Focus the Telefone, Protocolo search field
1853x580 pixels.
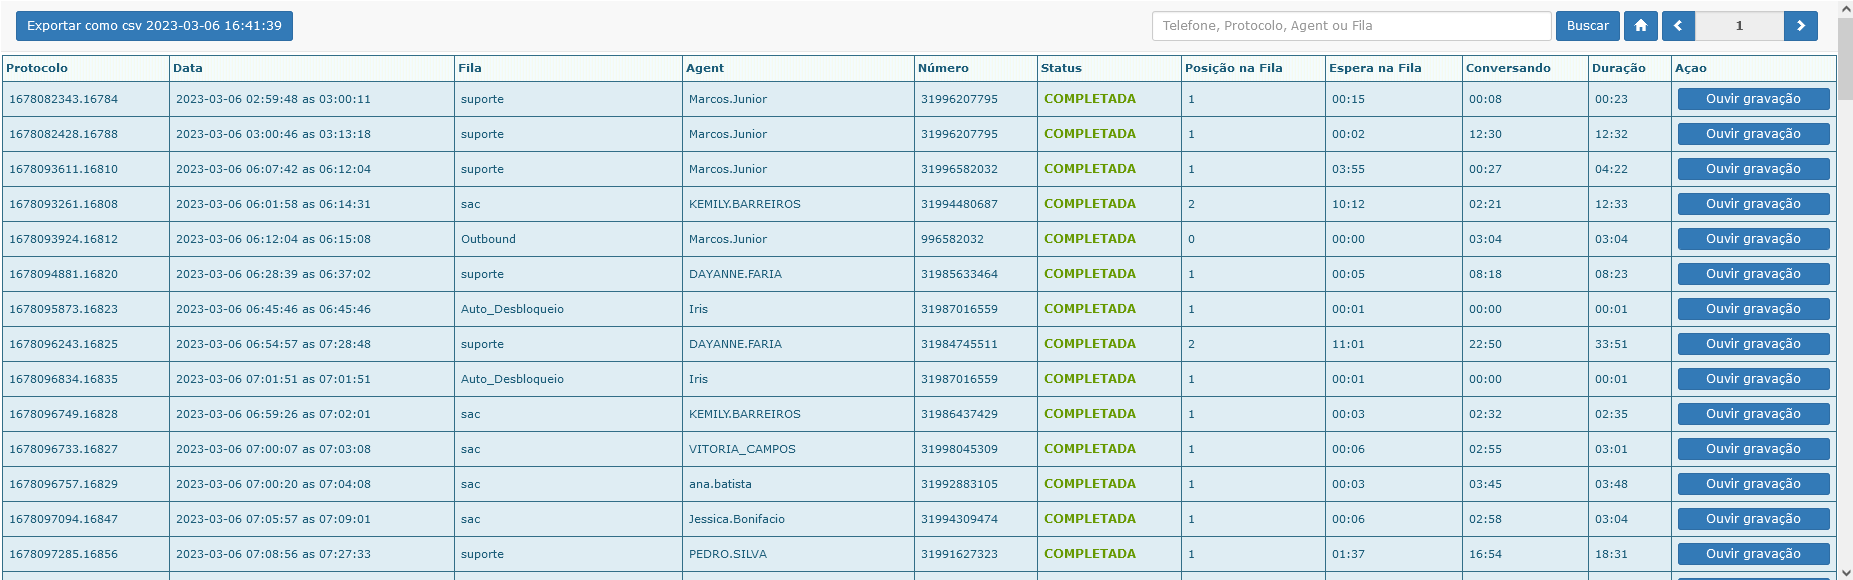point(1350,26)
